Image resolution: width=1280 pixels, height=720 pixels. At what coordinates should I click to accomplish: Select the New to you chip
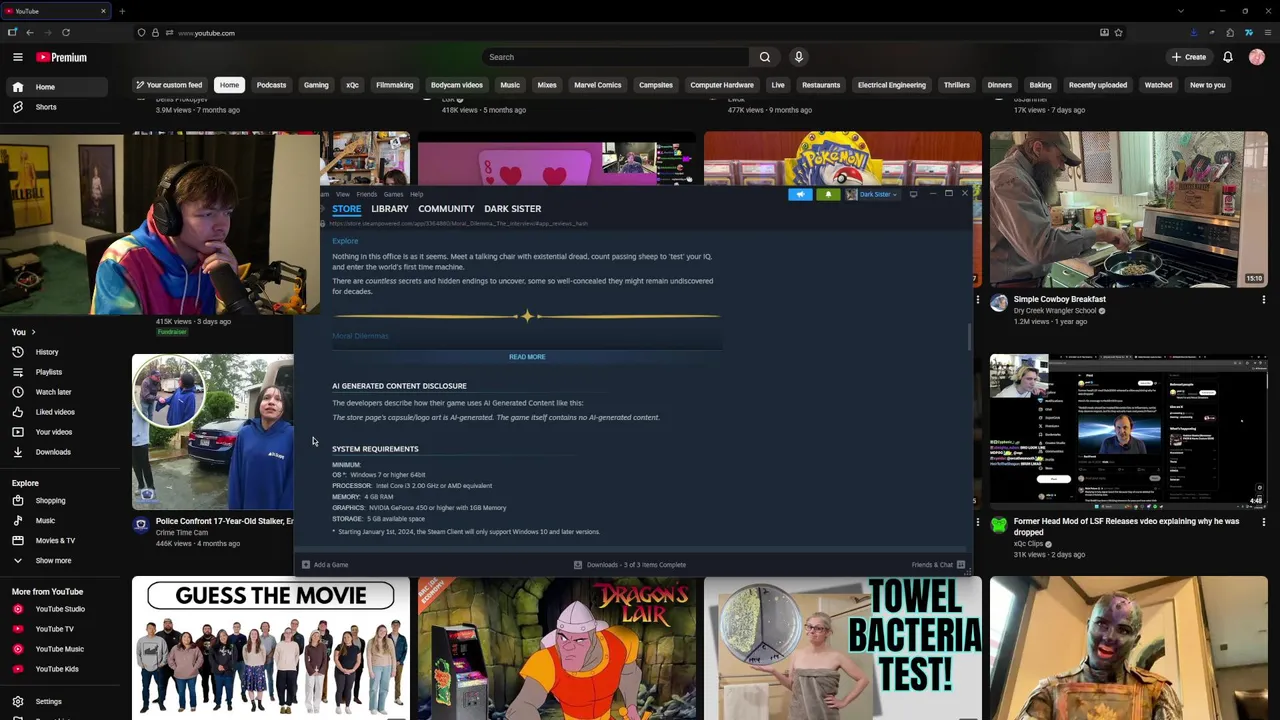point(1207,85)
